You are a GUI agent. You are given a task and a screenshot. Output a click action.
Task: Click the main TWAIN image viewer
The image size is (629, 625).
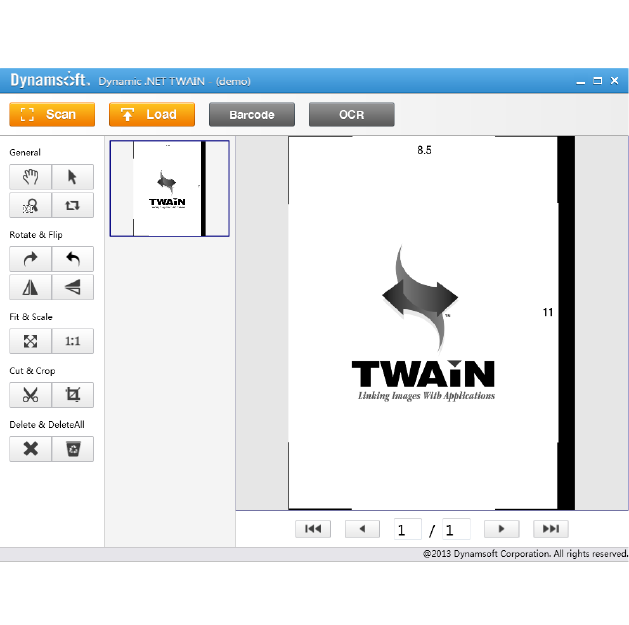click(x=432, y=323)
